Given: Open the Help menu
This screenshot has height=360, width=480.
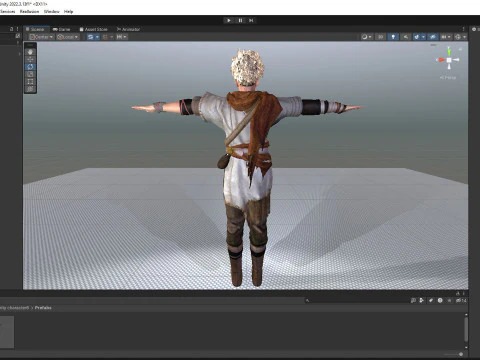Looking at the screenshot, I should pos(68,11).
